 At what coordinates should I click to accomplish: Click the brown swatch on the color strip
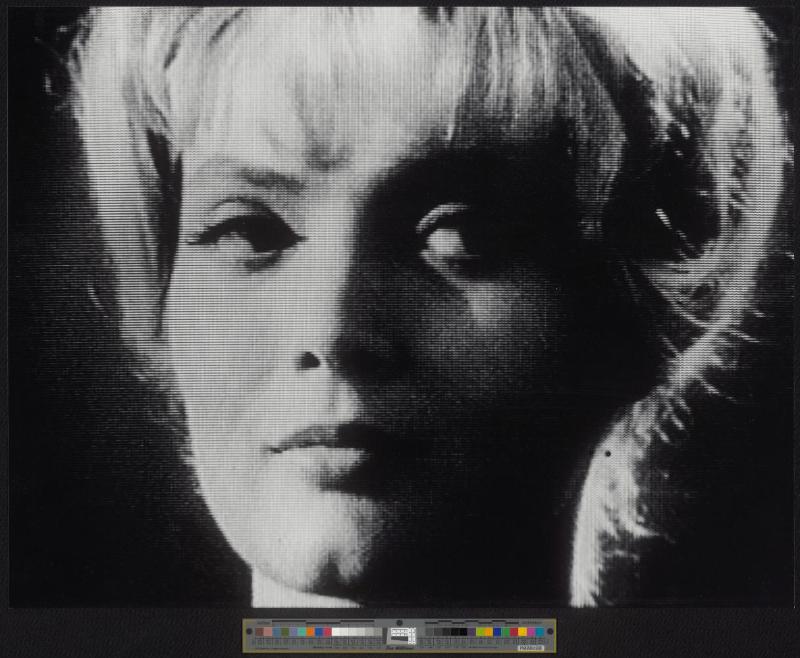(259, 632)
